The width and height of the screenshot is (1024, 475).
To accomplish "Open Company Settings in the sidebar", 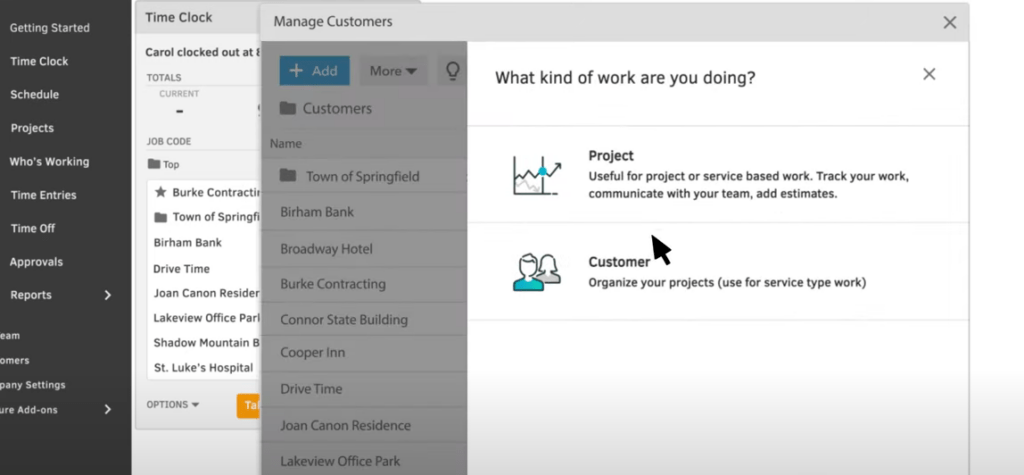I will [x=33, y=385].
